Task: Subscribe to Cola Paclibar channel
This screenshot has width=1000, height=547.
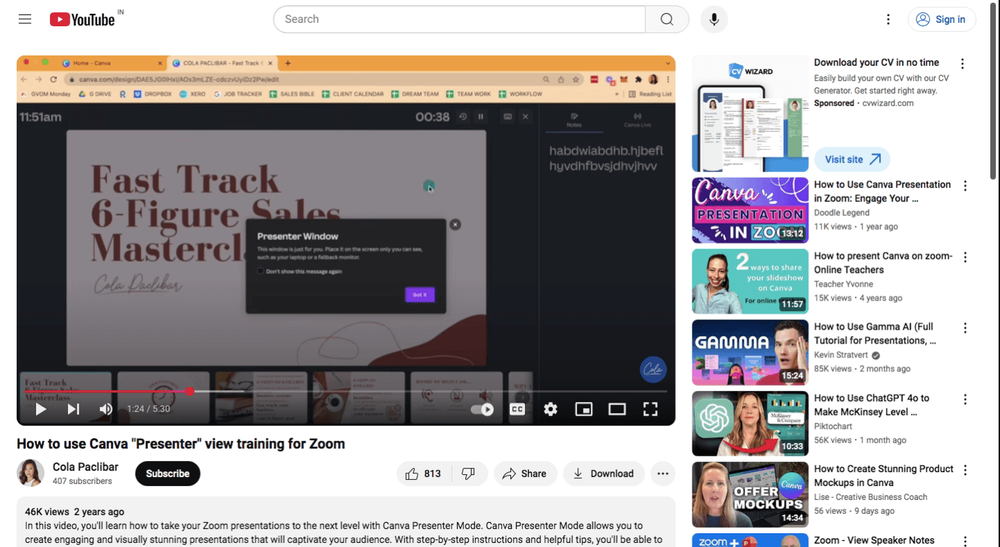Action: [167, 474]
